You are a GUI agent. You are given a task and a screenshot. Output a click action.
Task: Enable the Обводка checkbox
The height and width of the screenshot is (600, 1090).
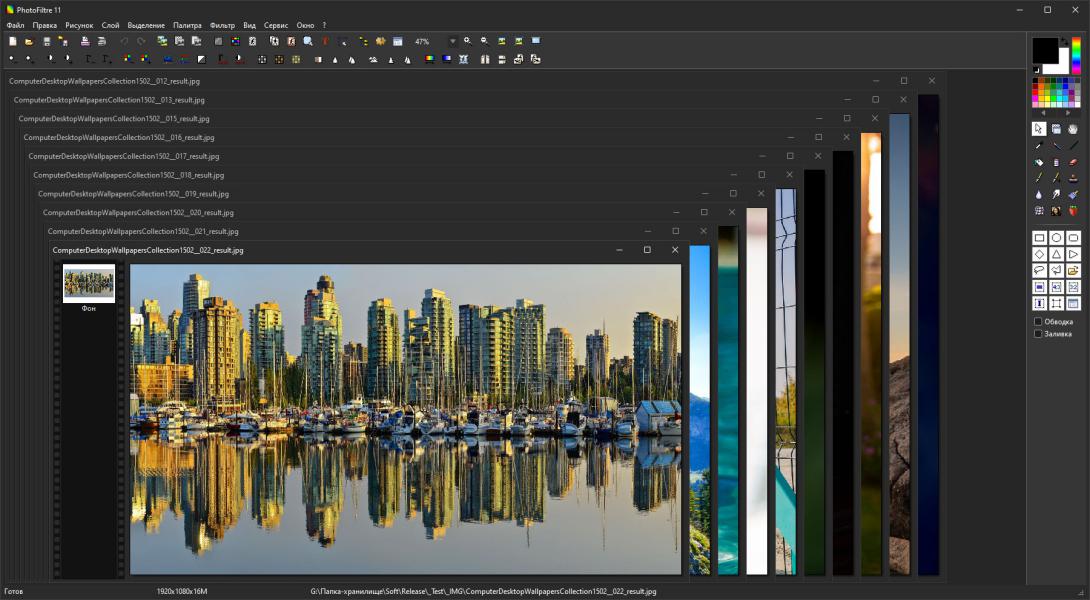pyautogui.click(x=1038, y=322)
